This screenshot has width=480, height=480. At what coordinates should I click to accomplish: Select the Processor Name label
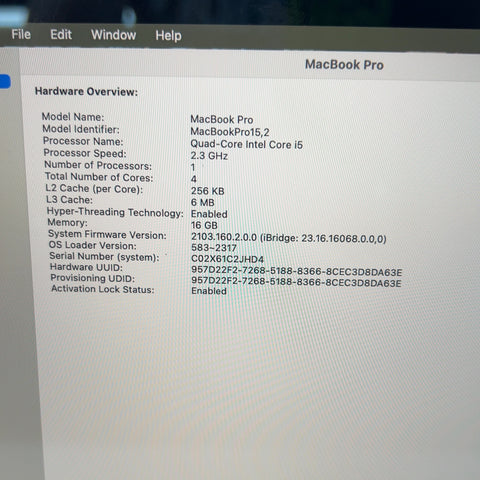[83, 141]
